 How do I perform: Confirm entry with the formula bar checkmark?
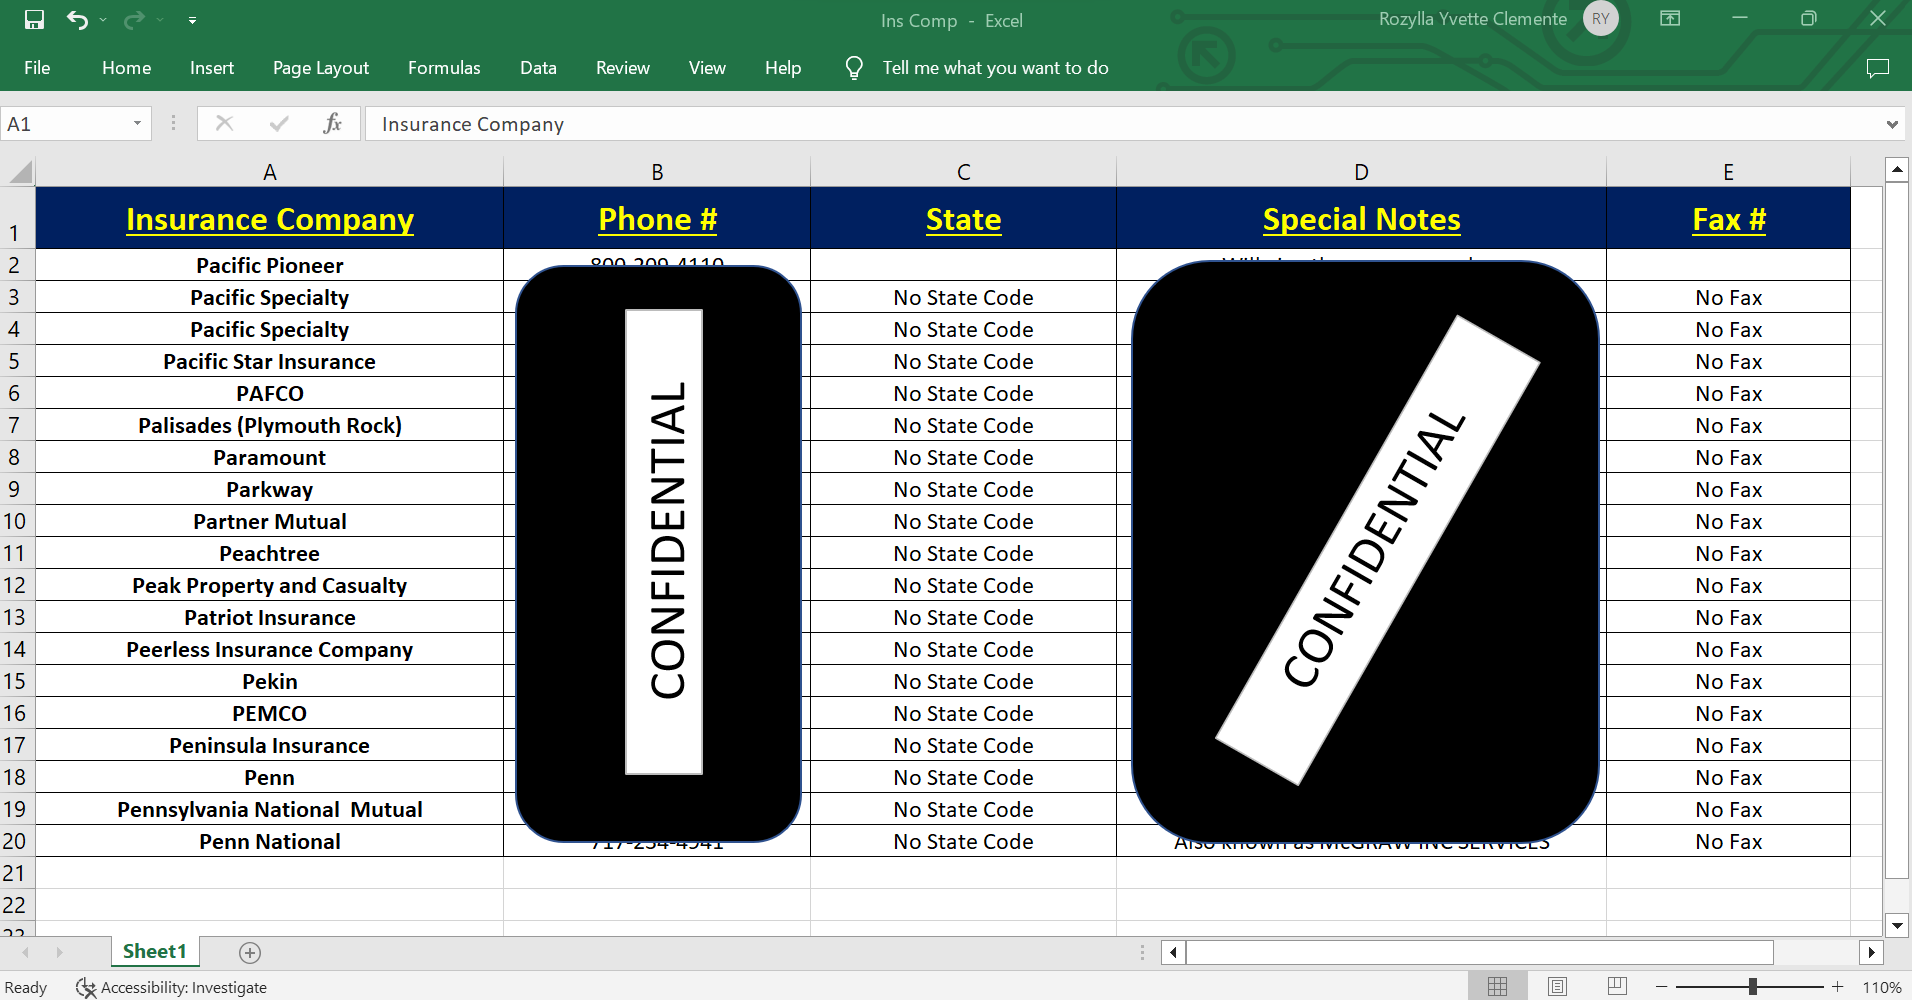point(279,123)
